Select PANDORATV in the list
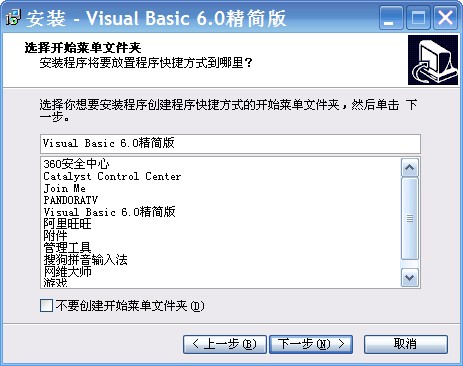The width and height of the screenshot is (463, 366). point(71,200)
